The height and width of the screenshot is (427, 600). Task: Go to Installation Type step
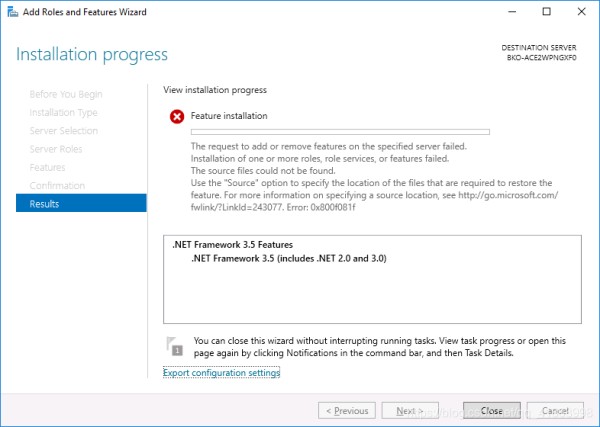click(63, 112)
